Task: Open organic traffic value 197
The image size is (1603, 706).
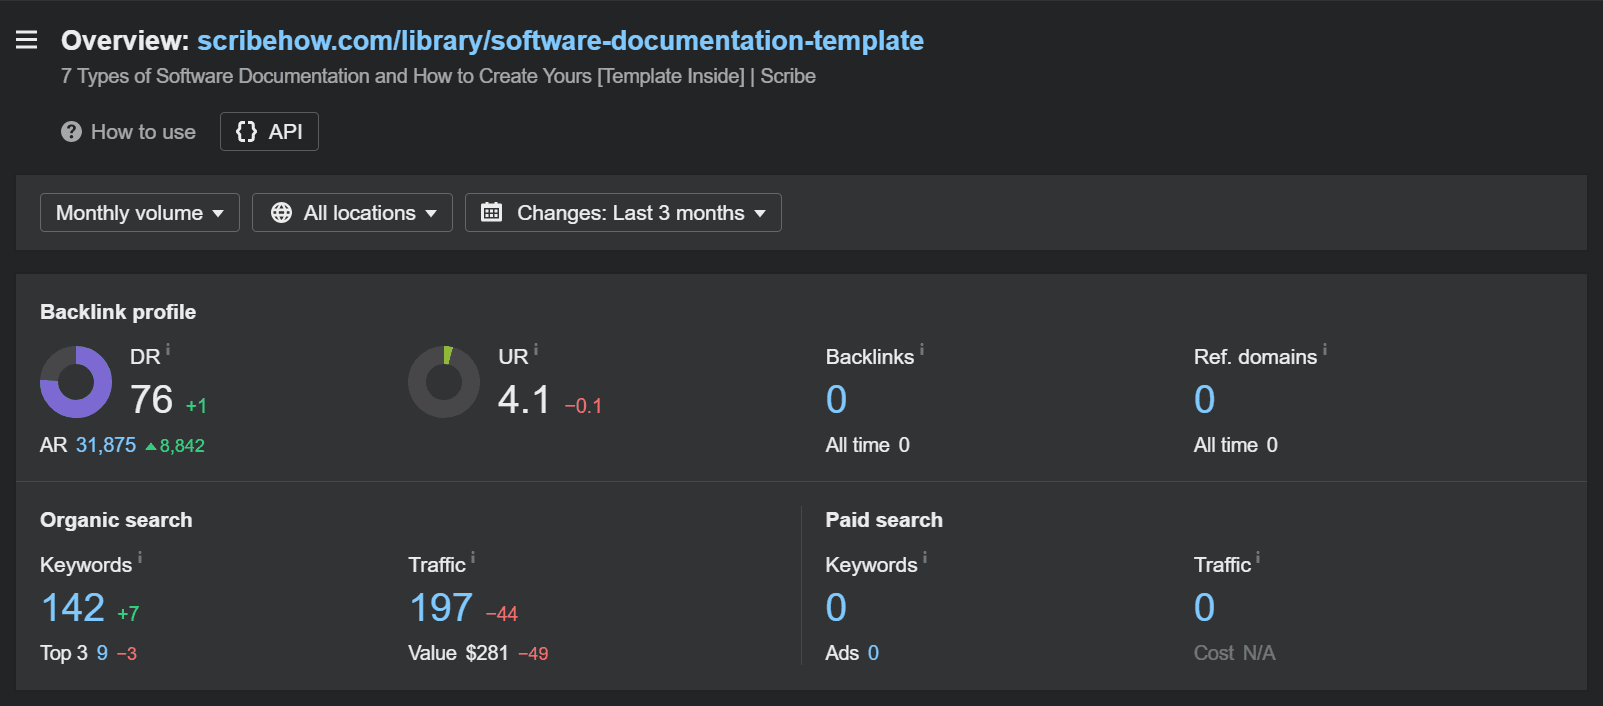Action: pyautogui.click(x=441, y=608)
